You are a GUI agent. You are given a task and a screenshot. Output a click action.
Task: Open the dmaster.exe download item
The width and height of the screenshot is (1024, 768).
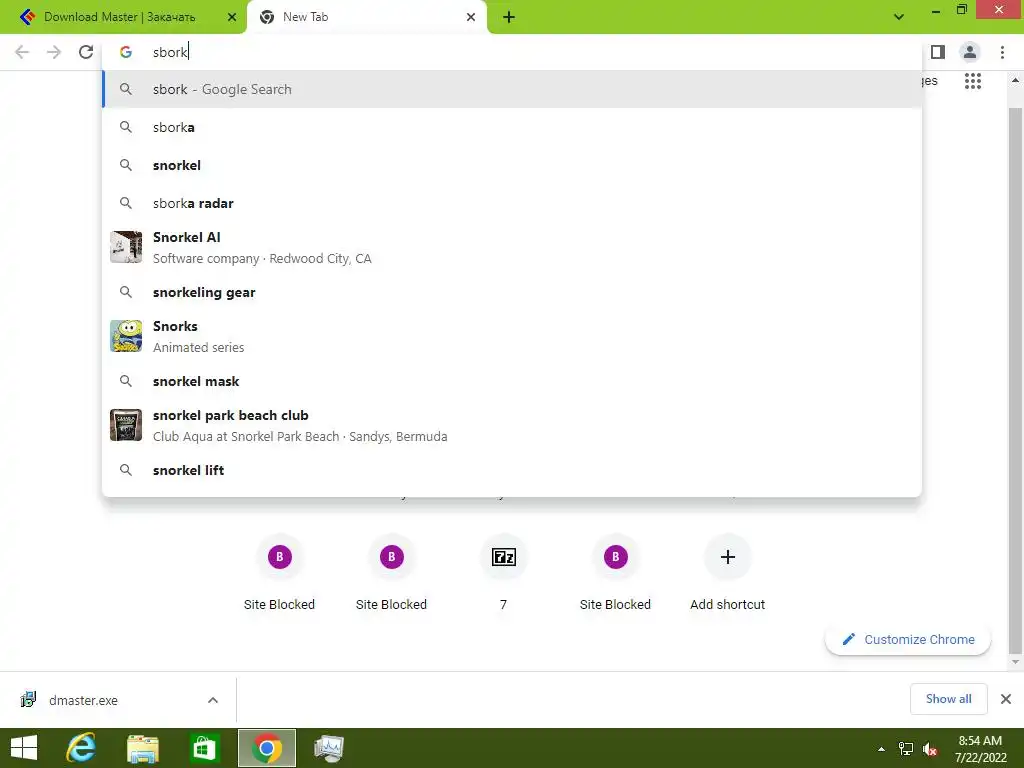click(84, 700)
